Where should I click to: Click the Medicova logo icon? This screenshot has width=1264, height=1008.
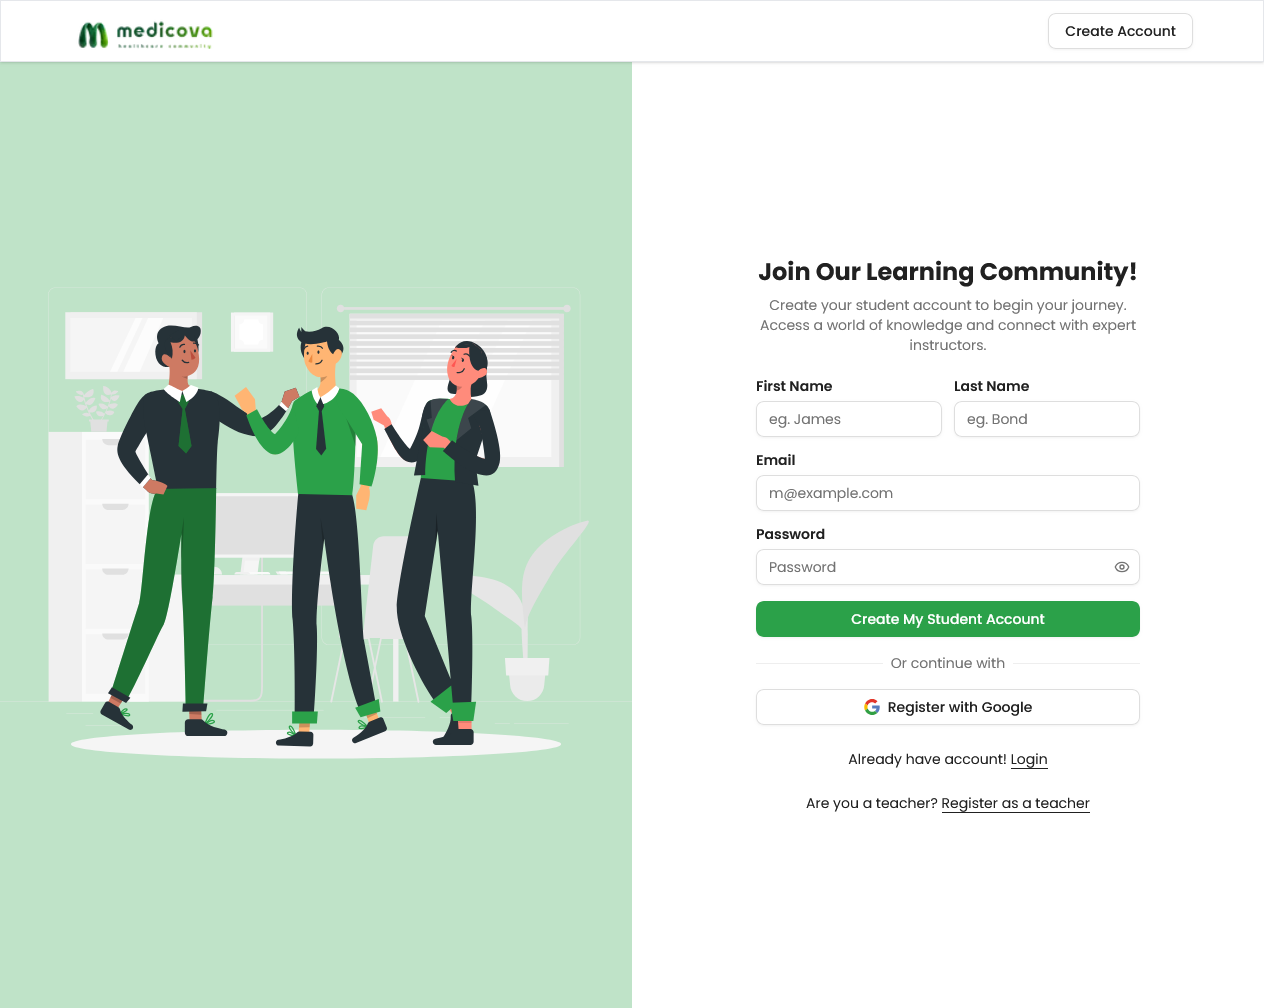coord(93,35)
